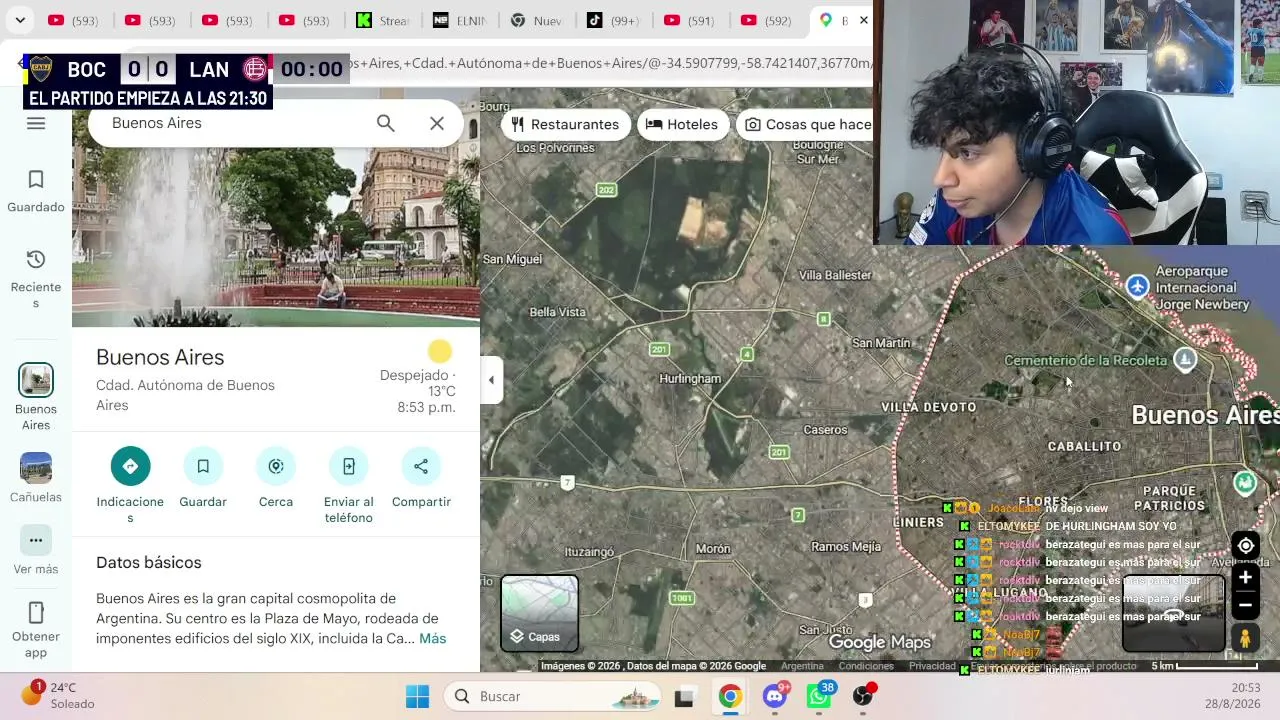Expand the description with the Más link
This screenshot has height=720, width=1280.
433,638
